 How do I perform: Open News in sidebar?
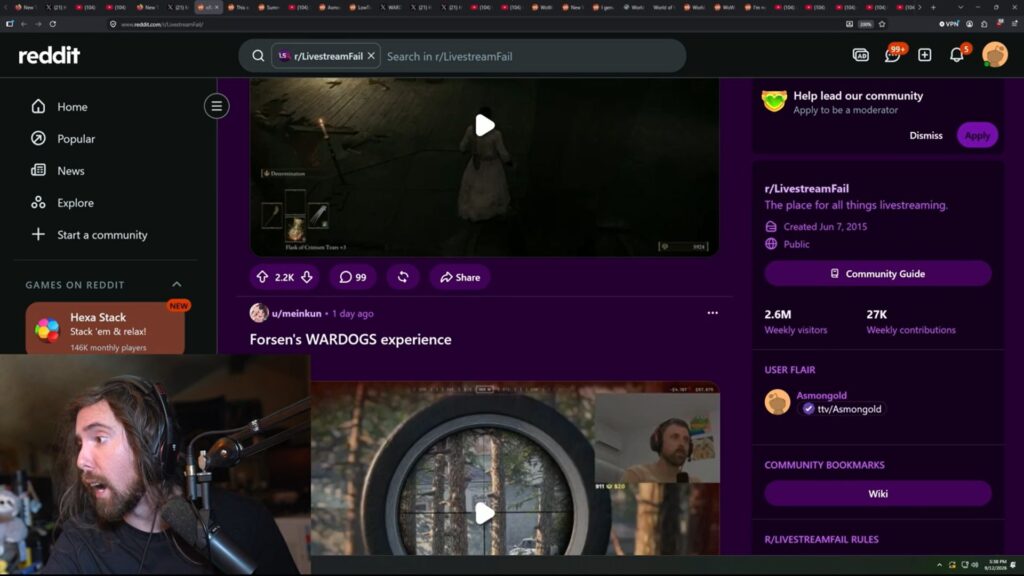[x=71, y=171]
